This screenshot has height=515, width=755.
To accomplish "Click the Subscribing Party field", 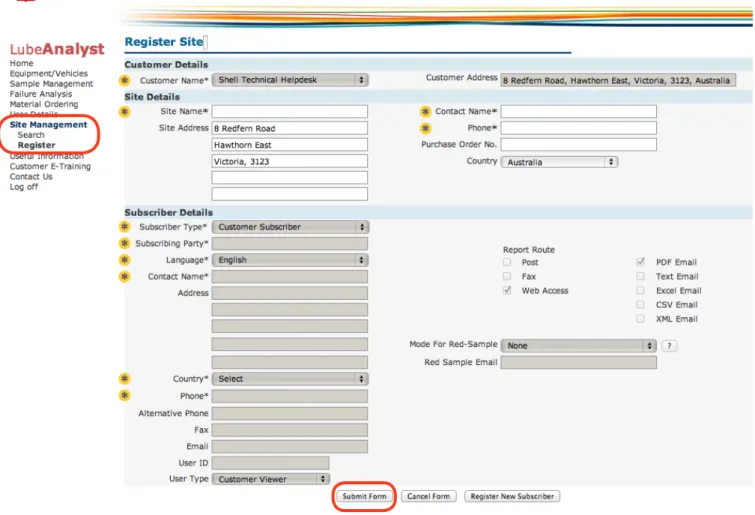I will (x=290, y=244).
